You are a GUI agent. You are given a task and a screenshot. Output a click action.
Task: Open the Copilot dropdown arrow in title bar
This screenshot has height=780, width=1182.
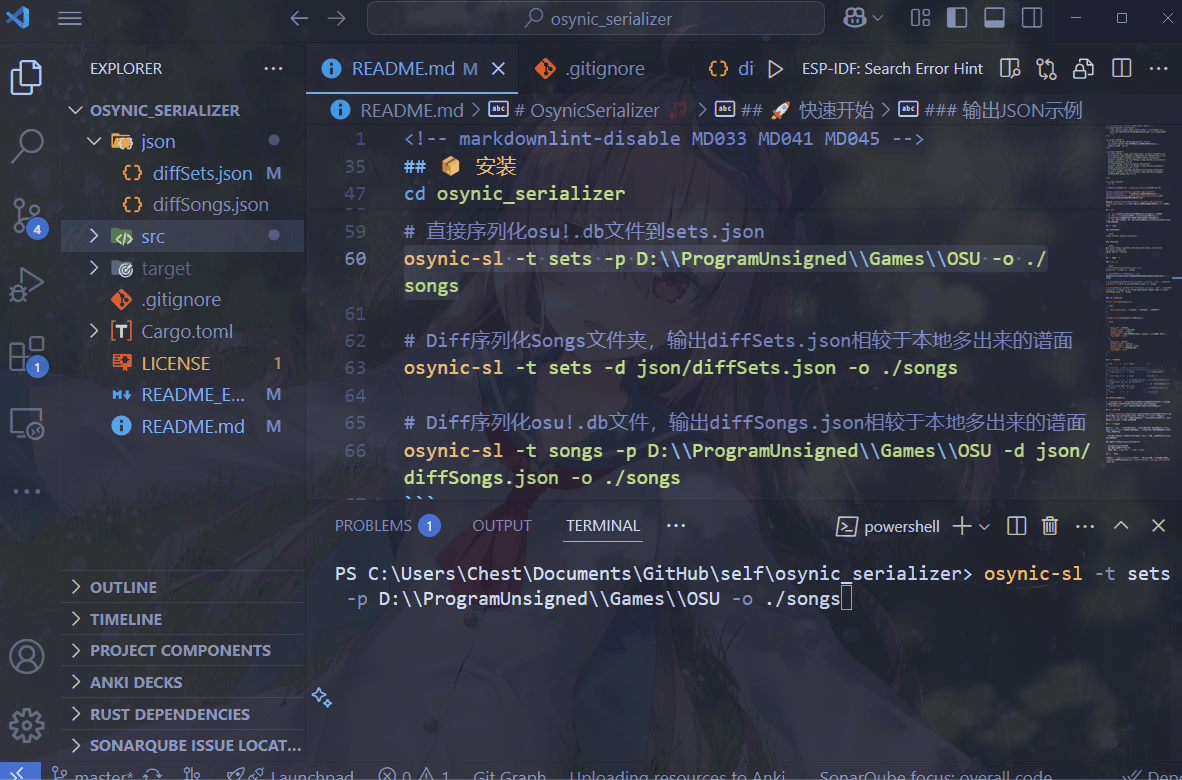pos(877,18)
